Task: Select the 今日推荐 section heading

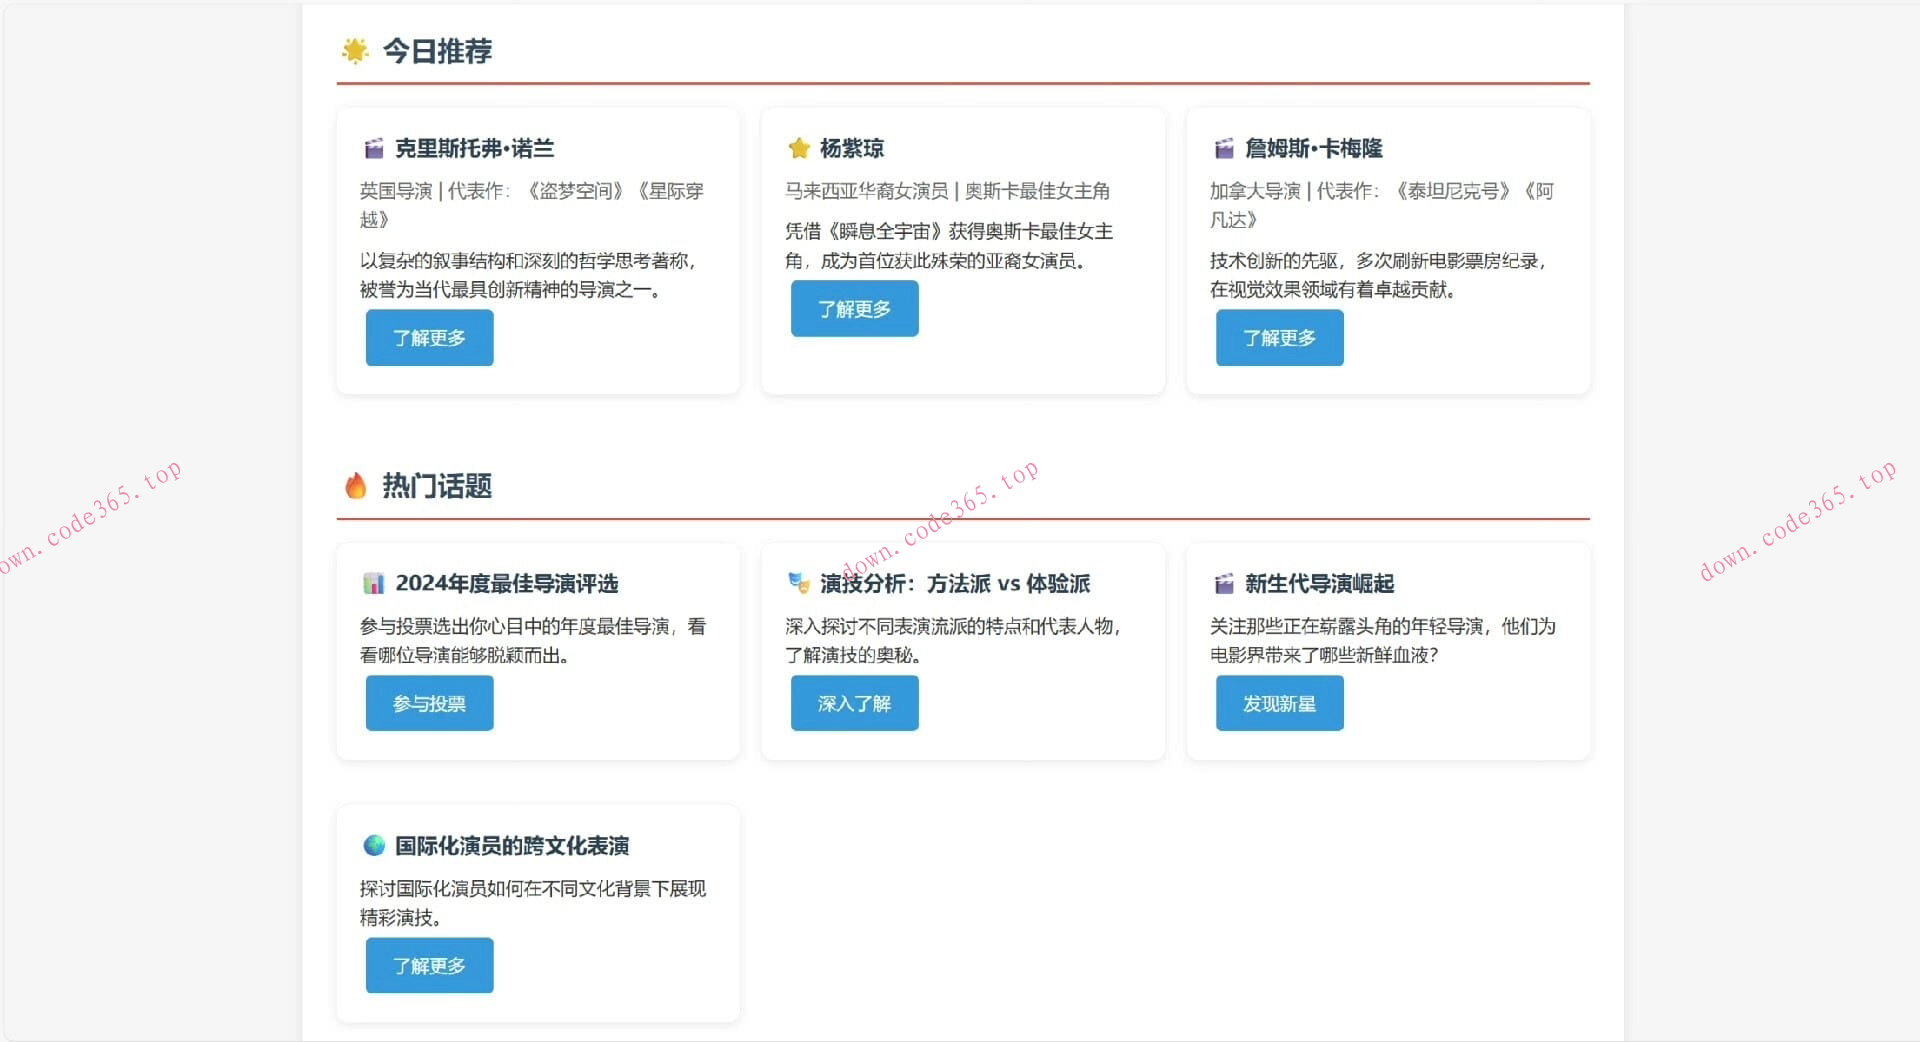Action: 437,51
